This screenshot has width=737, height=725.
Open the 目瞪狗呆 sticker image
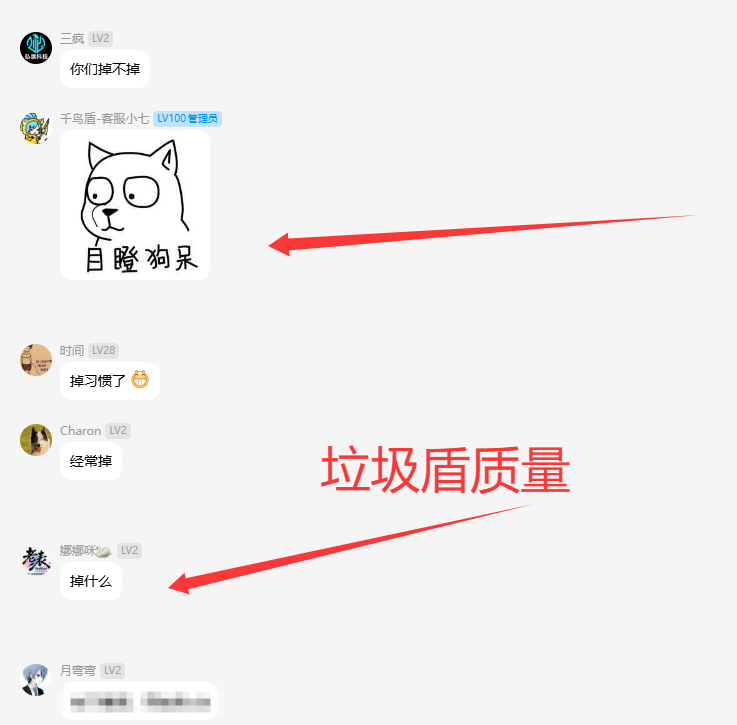pyautogui.click(x=135, y=205)
